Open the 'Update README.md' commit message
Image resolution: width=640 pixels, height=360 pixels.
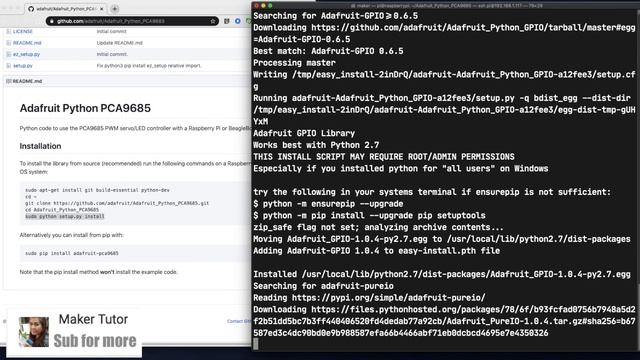point(120,43)
